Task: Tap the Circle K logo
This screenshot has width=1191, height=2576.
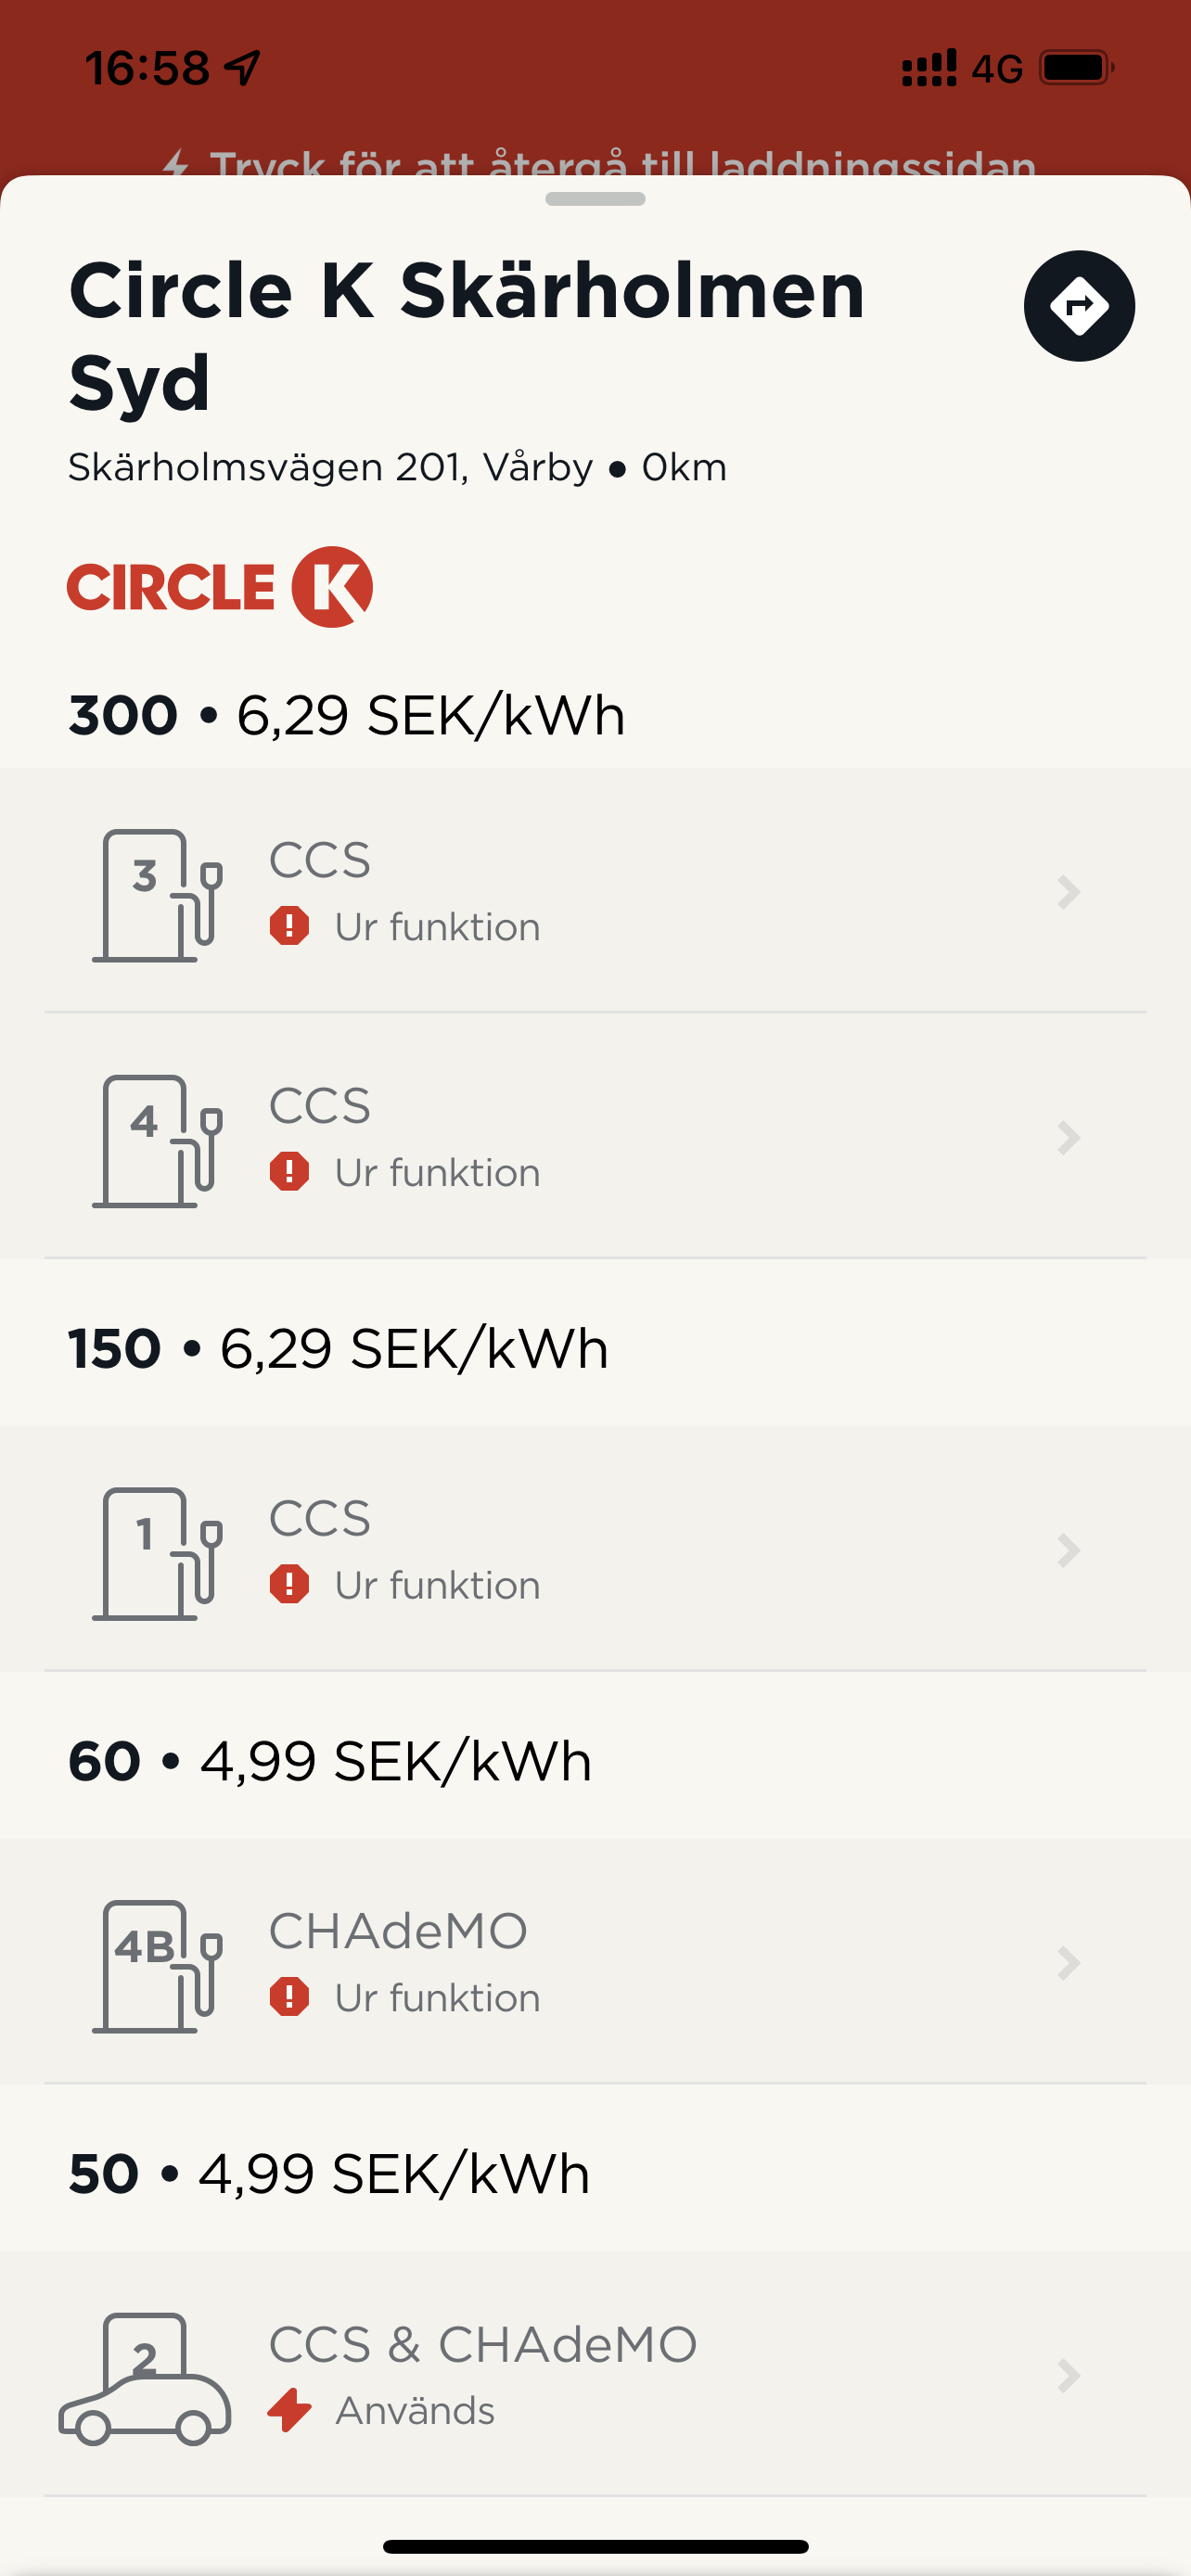Action: click(220, 586)
